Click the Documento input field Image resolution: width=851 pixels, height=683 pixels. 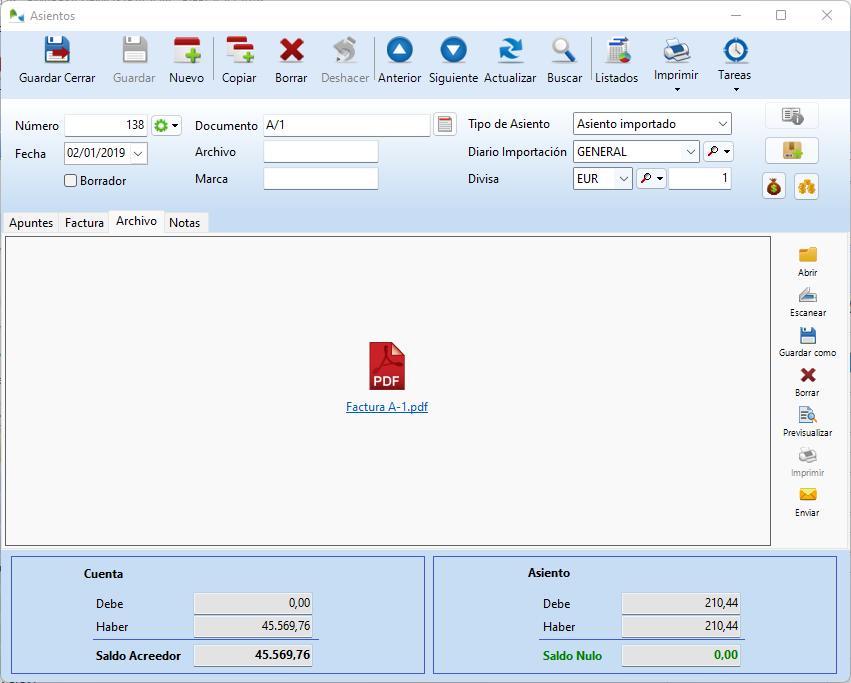tap(346, 125)
